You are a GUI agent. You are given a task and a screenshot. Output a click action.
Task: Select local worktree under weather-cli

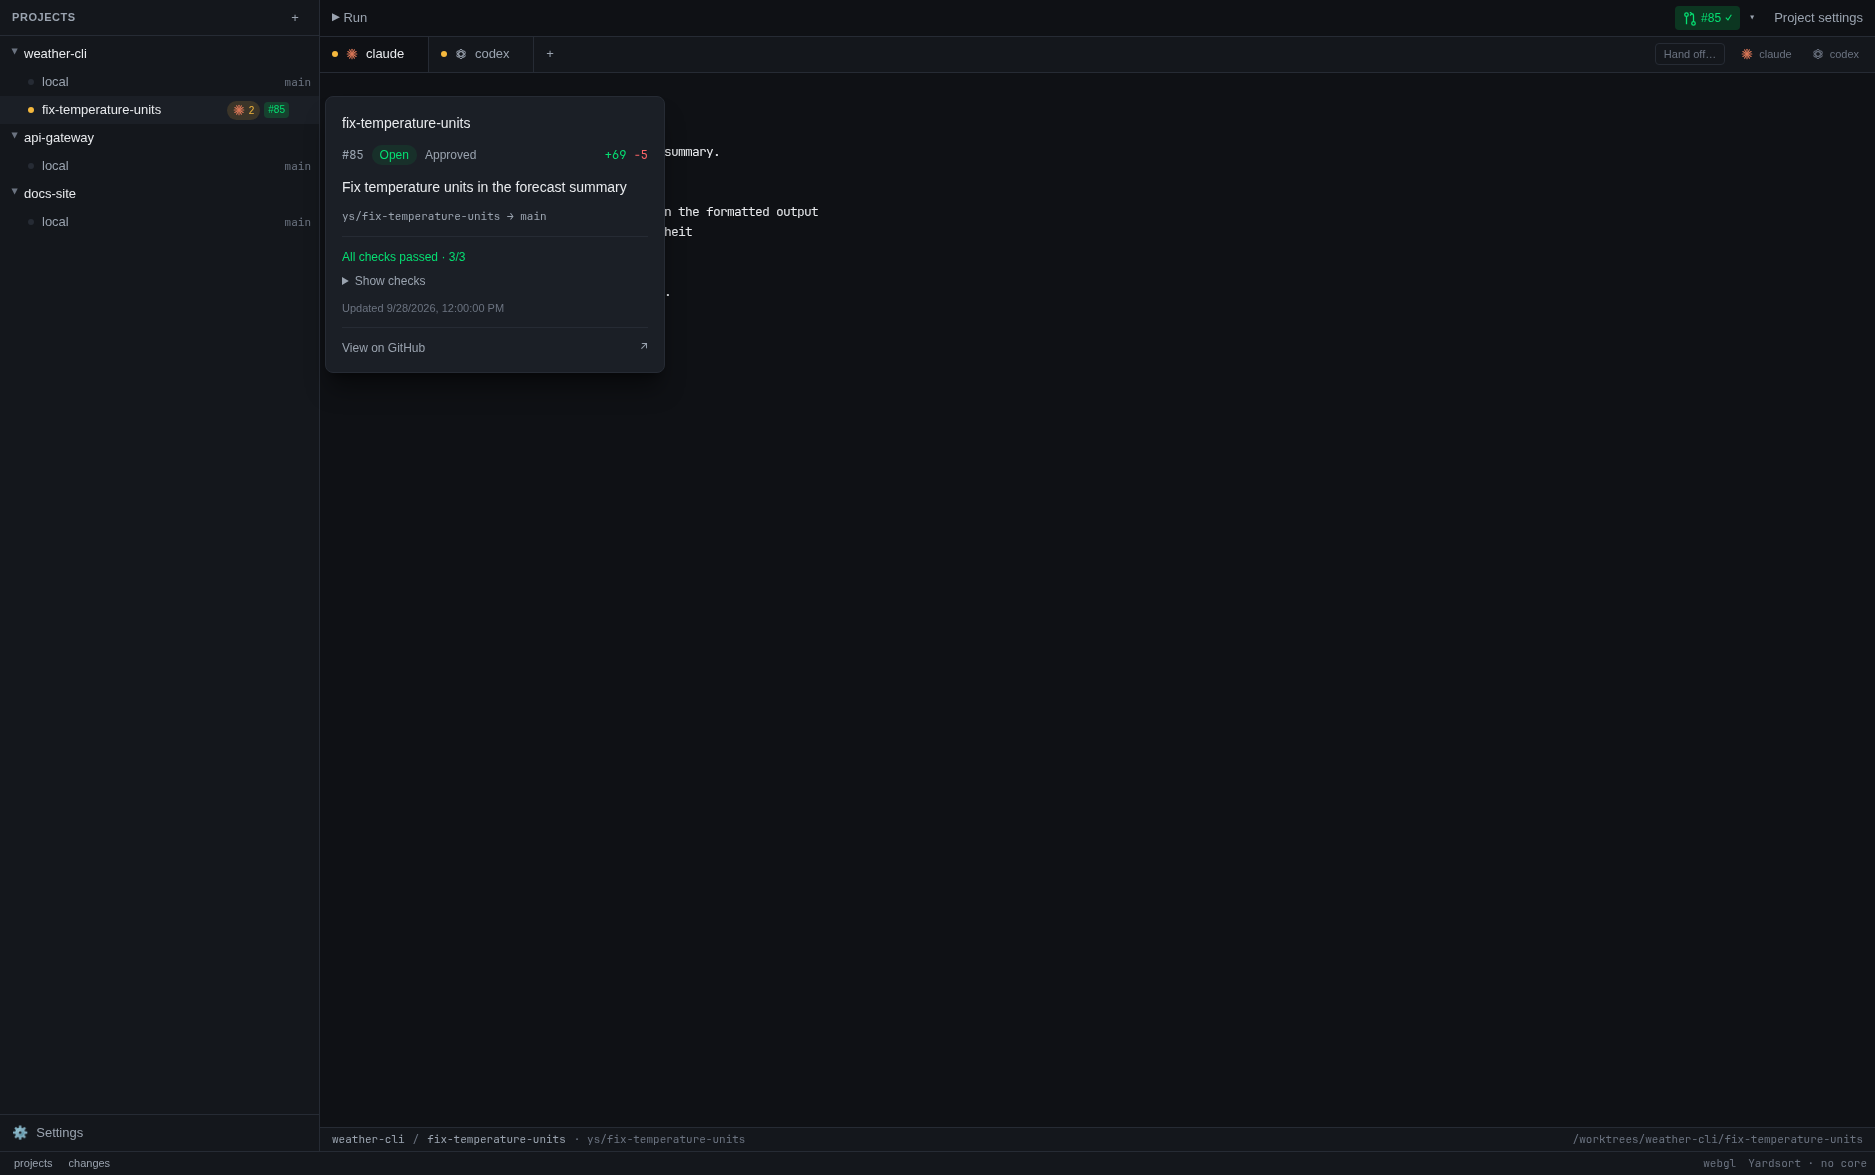(160, 82)
